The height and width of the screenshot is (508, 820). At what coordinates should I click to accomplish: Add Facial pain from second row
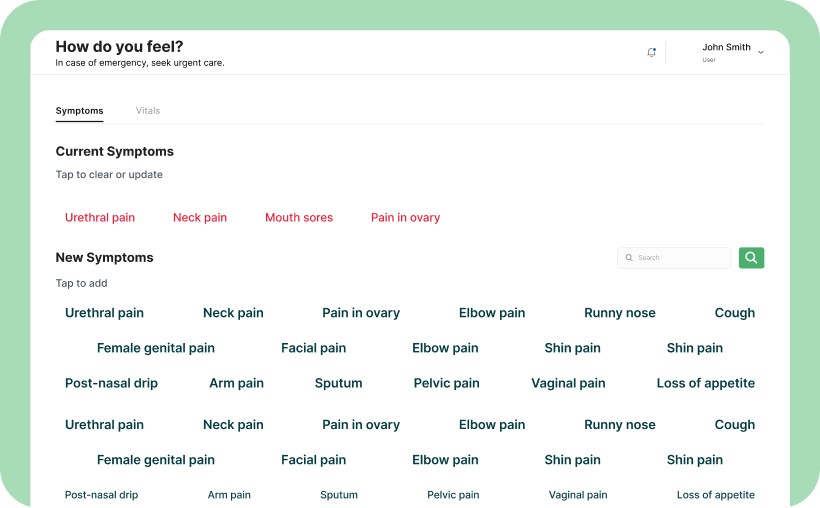click(313, 348)
